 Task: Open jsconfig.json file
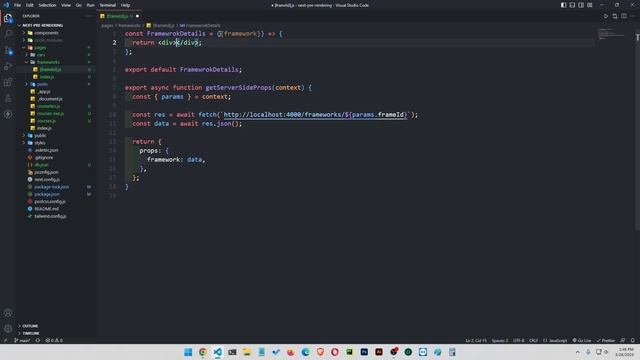46,172
